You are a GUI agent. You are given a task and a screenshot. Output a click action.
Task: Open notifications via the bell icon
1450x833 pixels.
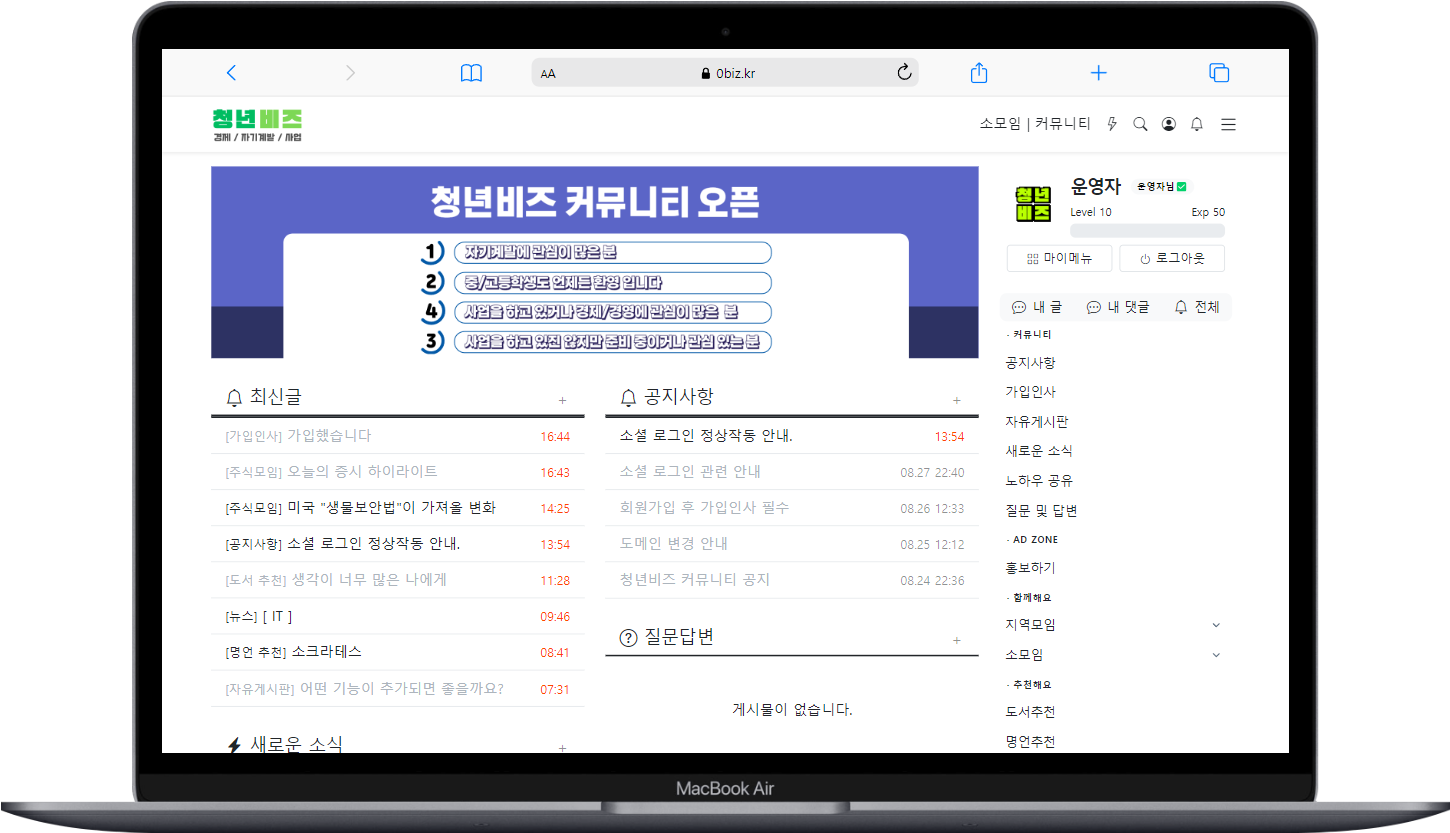click(1196, 124)
